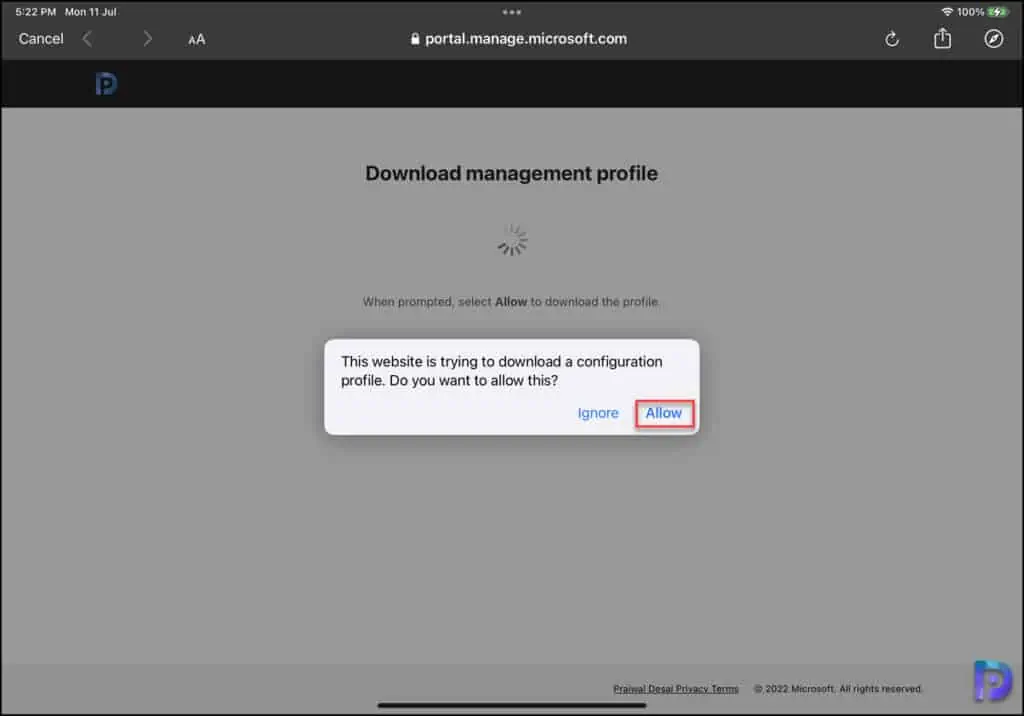The image size is (1024, 716).
Task: Go forward with the right chevron
Action: [148, 39]
